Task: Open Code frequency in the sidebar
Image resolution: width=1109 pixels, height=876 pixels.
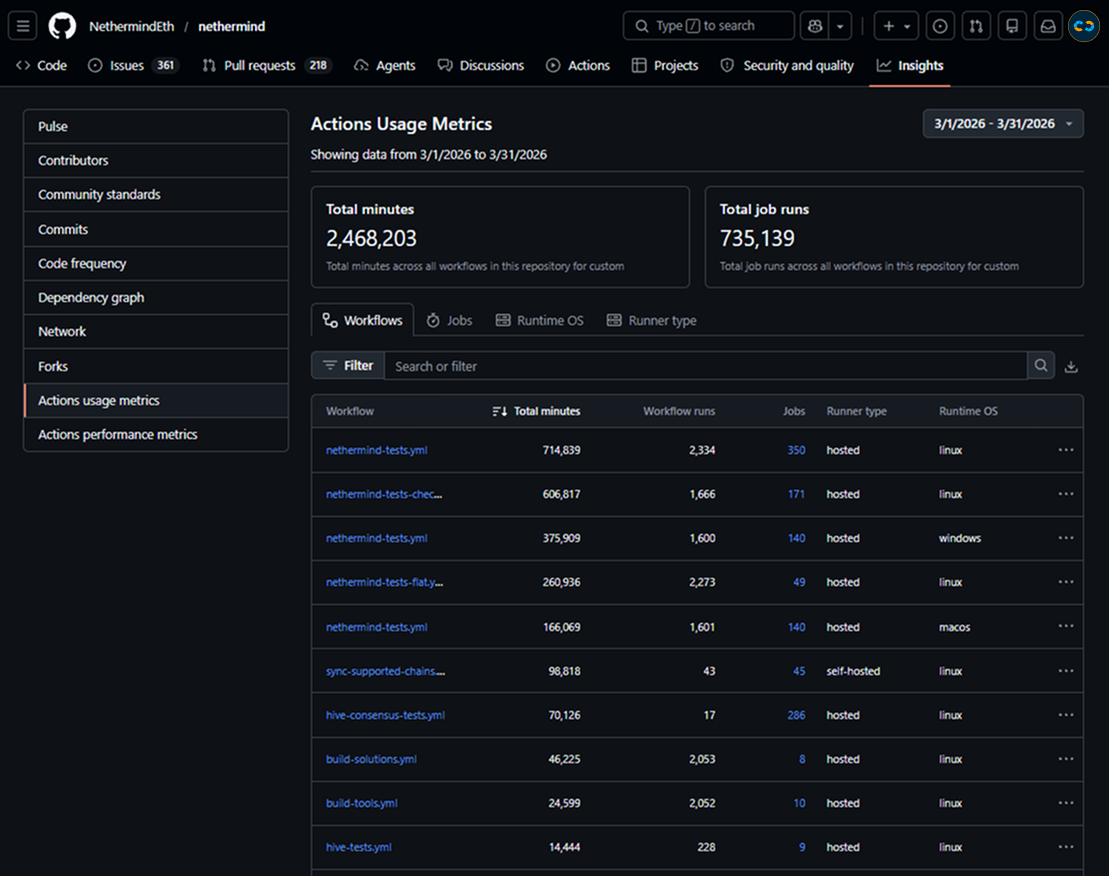Action: click(x=156, y=263)
